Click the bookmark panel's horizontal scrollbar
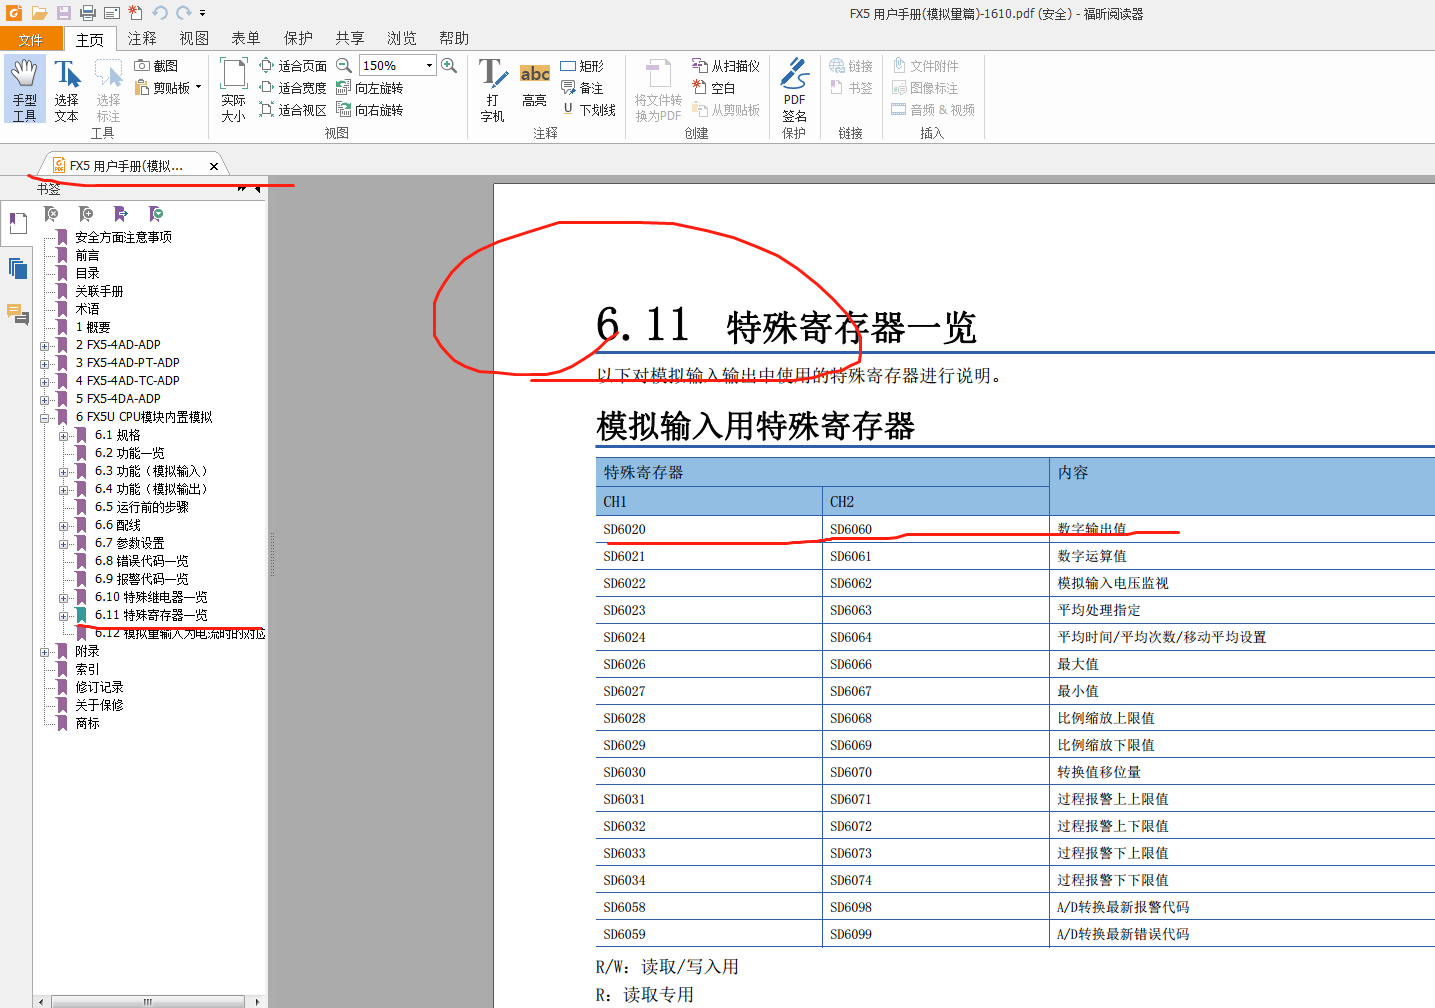This screenshot has width=1435, height=1008. pos(148,1001)
